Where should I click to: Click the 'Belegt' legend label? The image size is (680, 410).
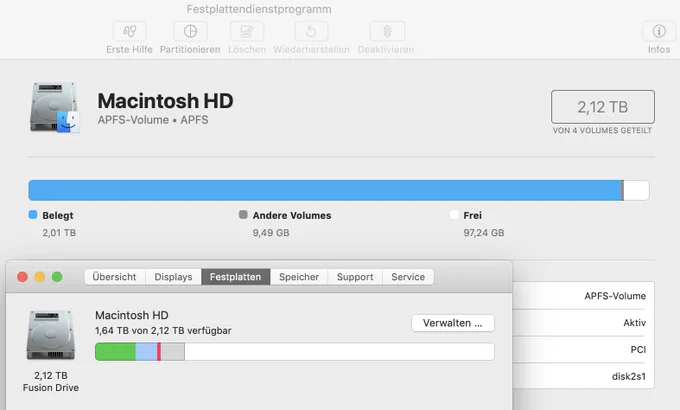(x=58, y=216)
